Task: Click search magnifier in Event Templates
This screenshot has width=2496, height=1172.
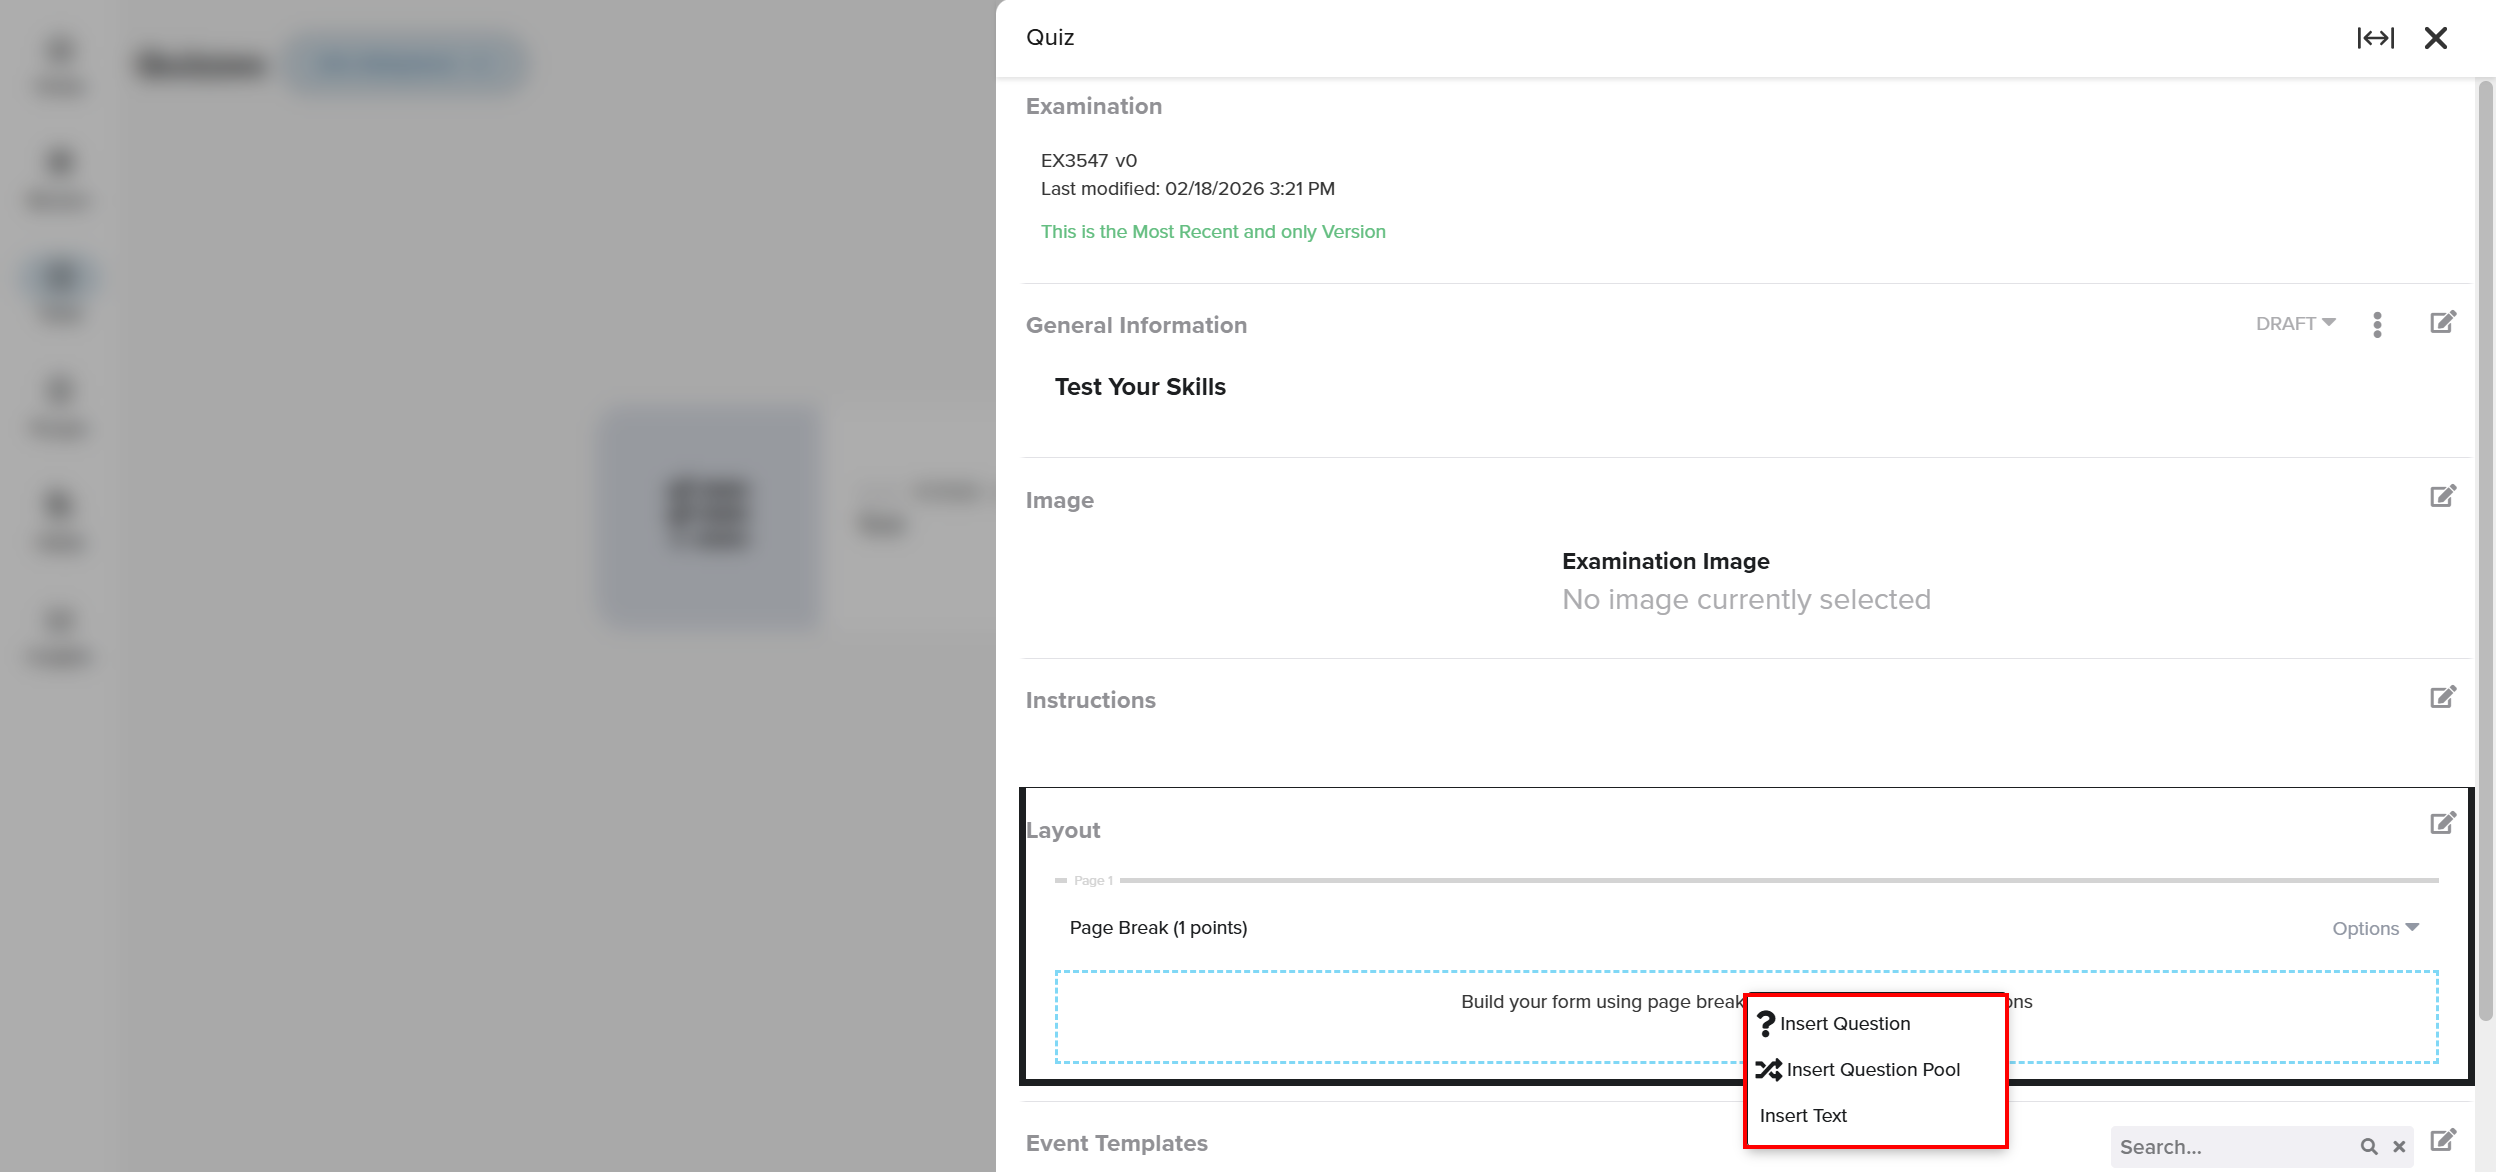Action: click(x=2368, y=1147)
